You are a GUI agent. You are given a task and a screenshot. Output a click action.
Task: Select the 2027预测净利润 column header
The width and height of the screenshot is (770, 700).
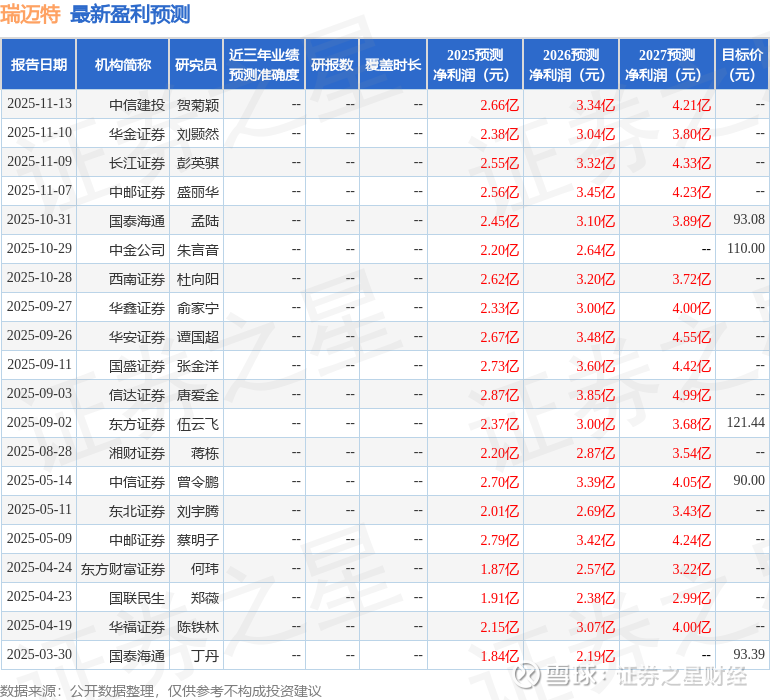point(667,64)
